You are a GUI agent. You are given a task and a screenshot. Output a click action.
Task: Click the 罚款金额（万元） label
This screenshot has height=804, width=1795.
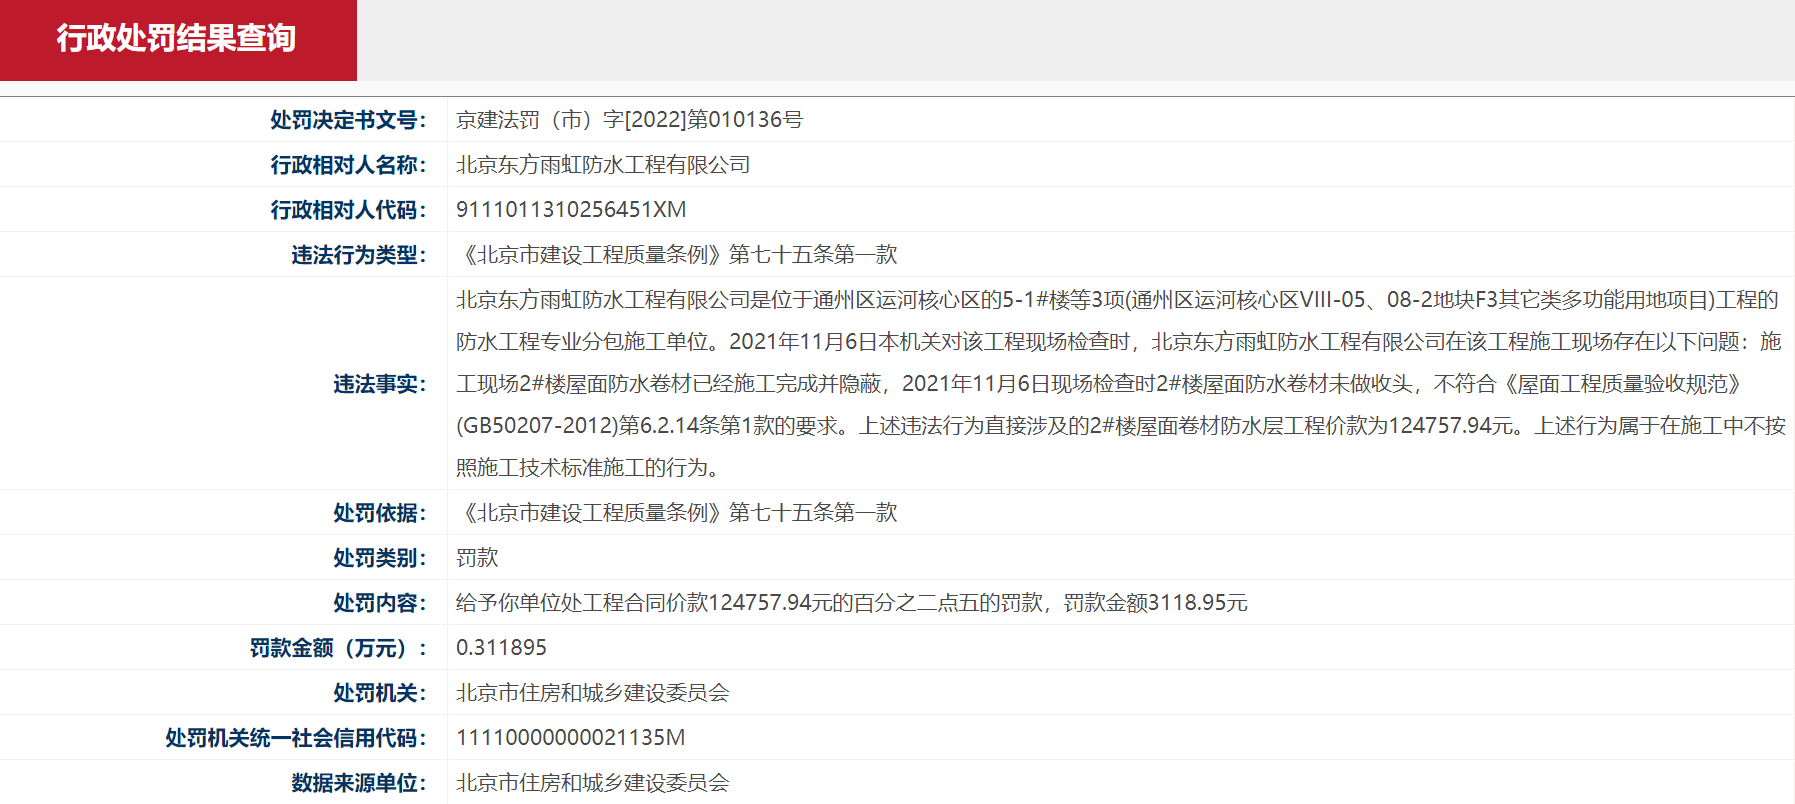(338, 648)
